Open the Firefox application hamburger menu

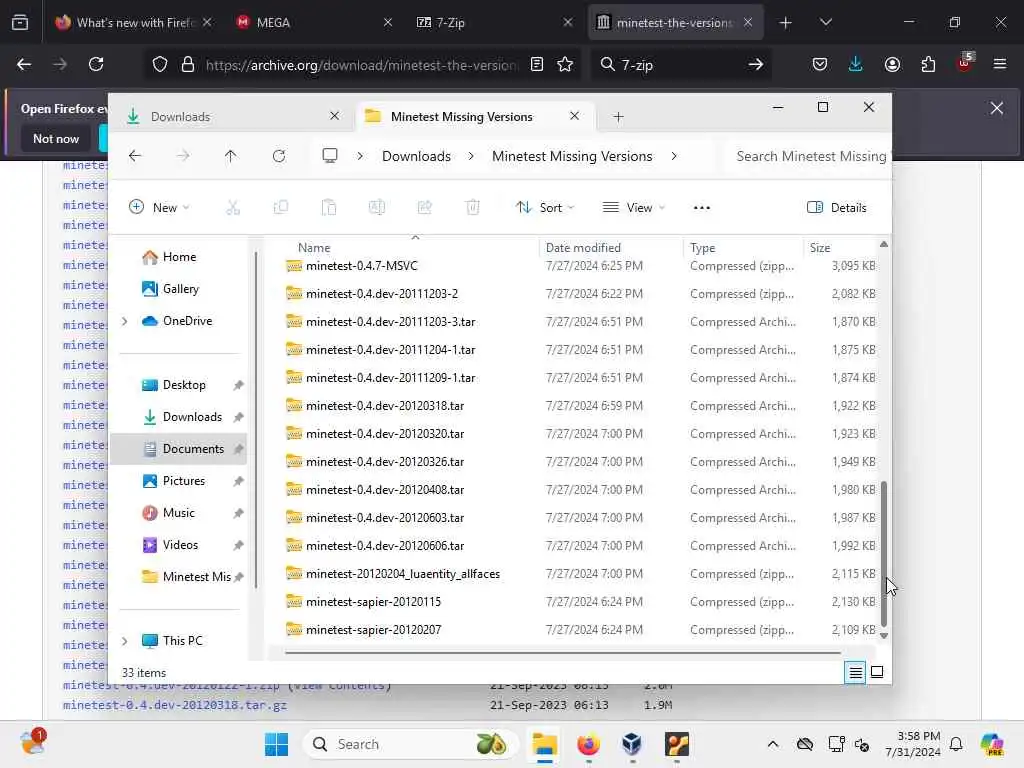1000,64
